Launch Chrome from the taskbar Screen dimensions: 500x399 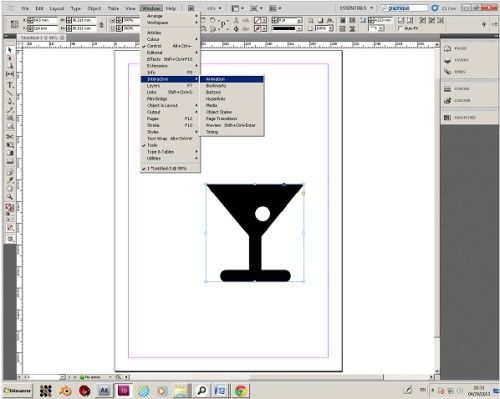[241, 391]
